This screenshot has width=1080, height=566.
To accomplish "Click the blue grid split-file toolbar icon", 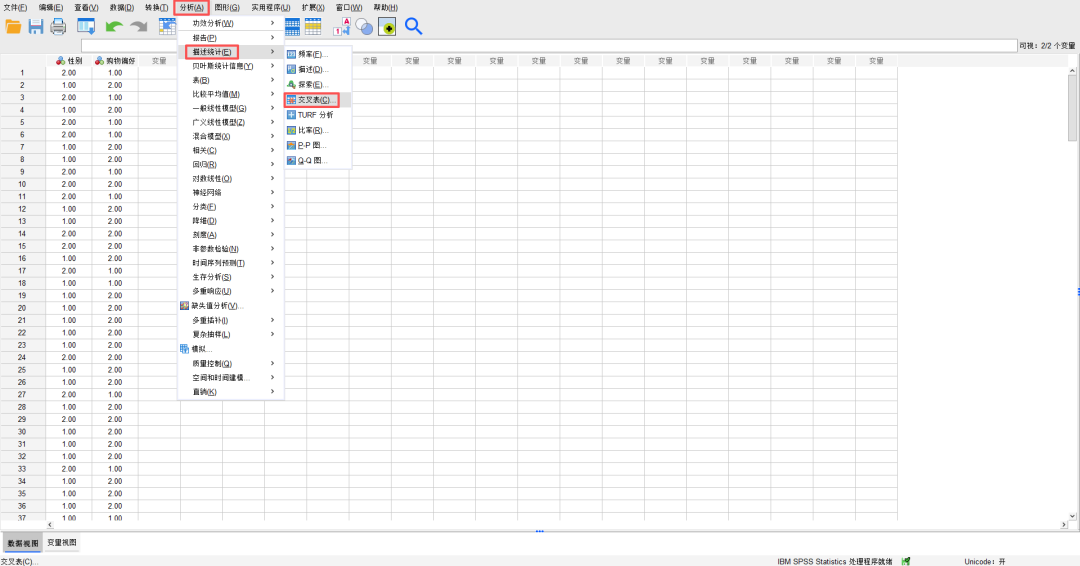I will 292,27.
